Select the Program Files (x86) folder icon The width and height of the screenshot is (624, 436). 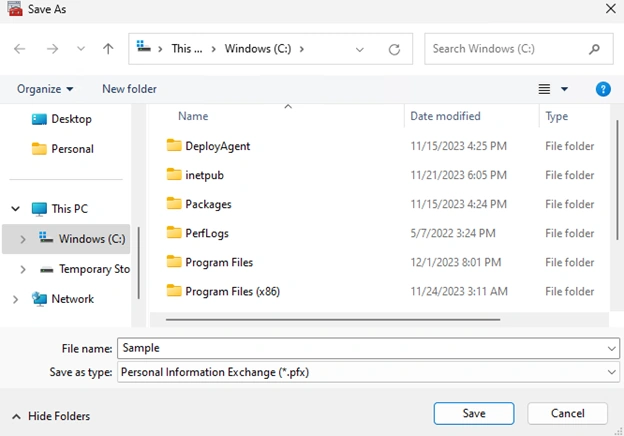pyautogui.click(x=174, y=290)
